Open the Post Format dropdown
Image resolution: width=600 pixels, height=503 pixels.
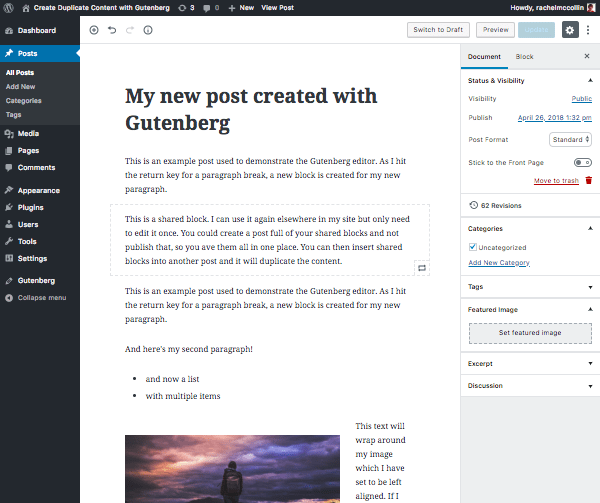pos(571,140)
